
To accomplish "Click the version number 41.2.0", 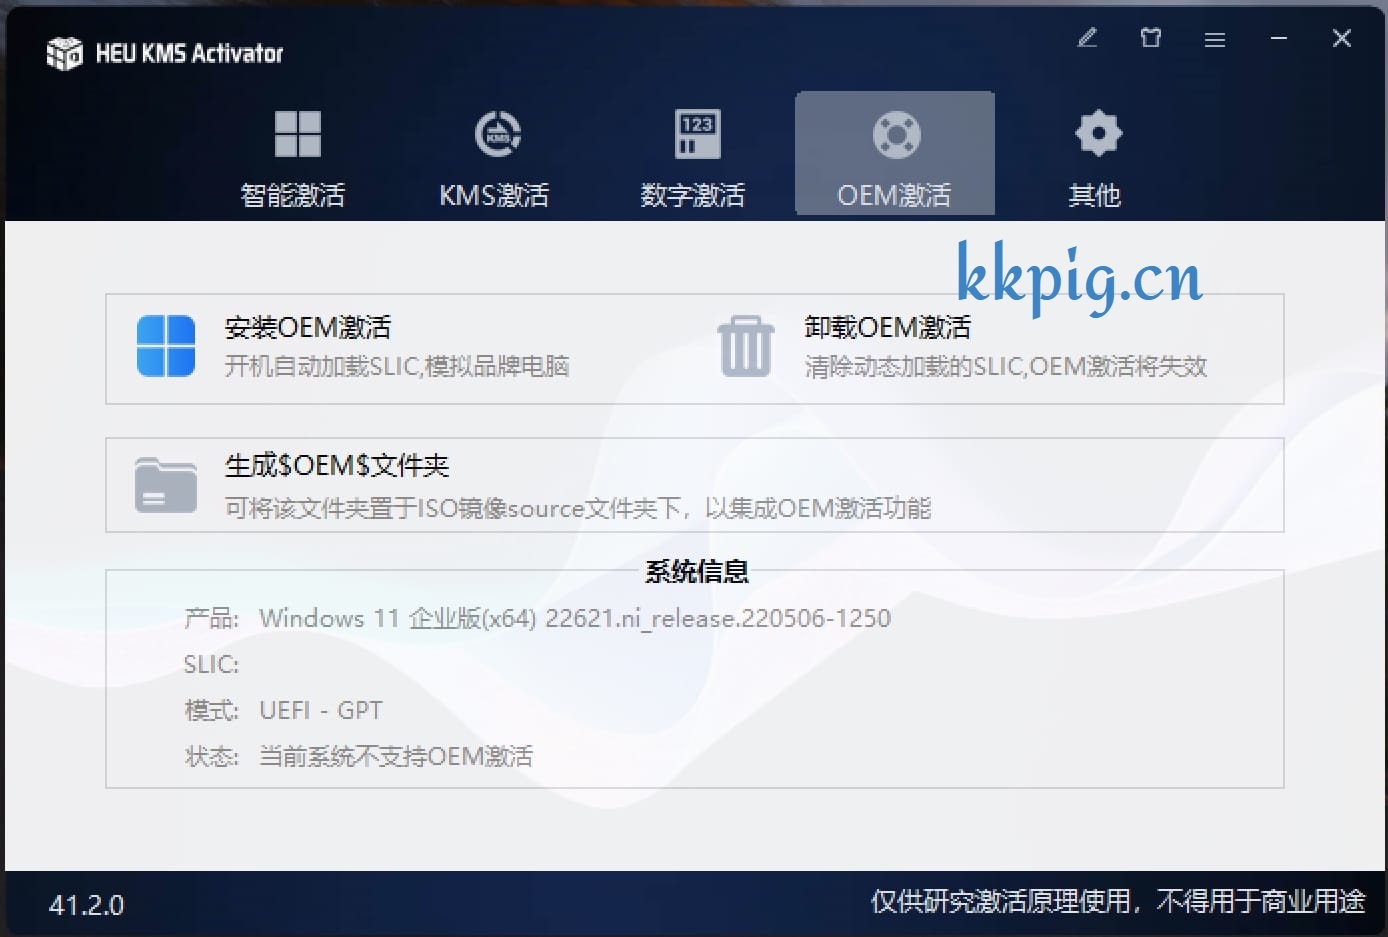I will pos(87,906).
